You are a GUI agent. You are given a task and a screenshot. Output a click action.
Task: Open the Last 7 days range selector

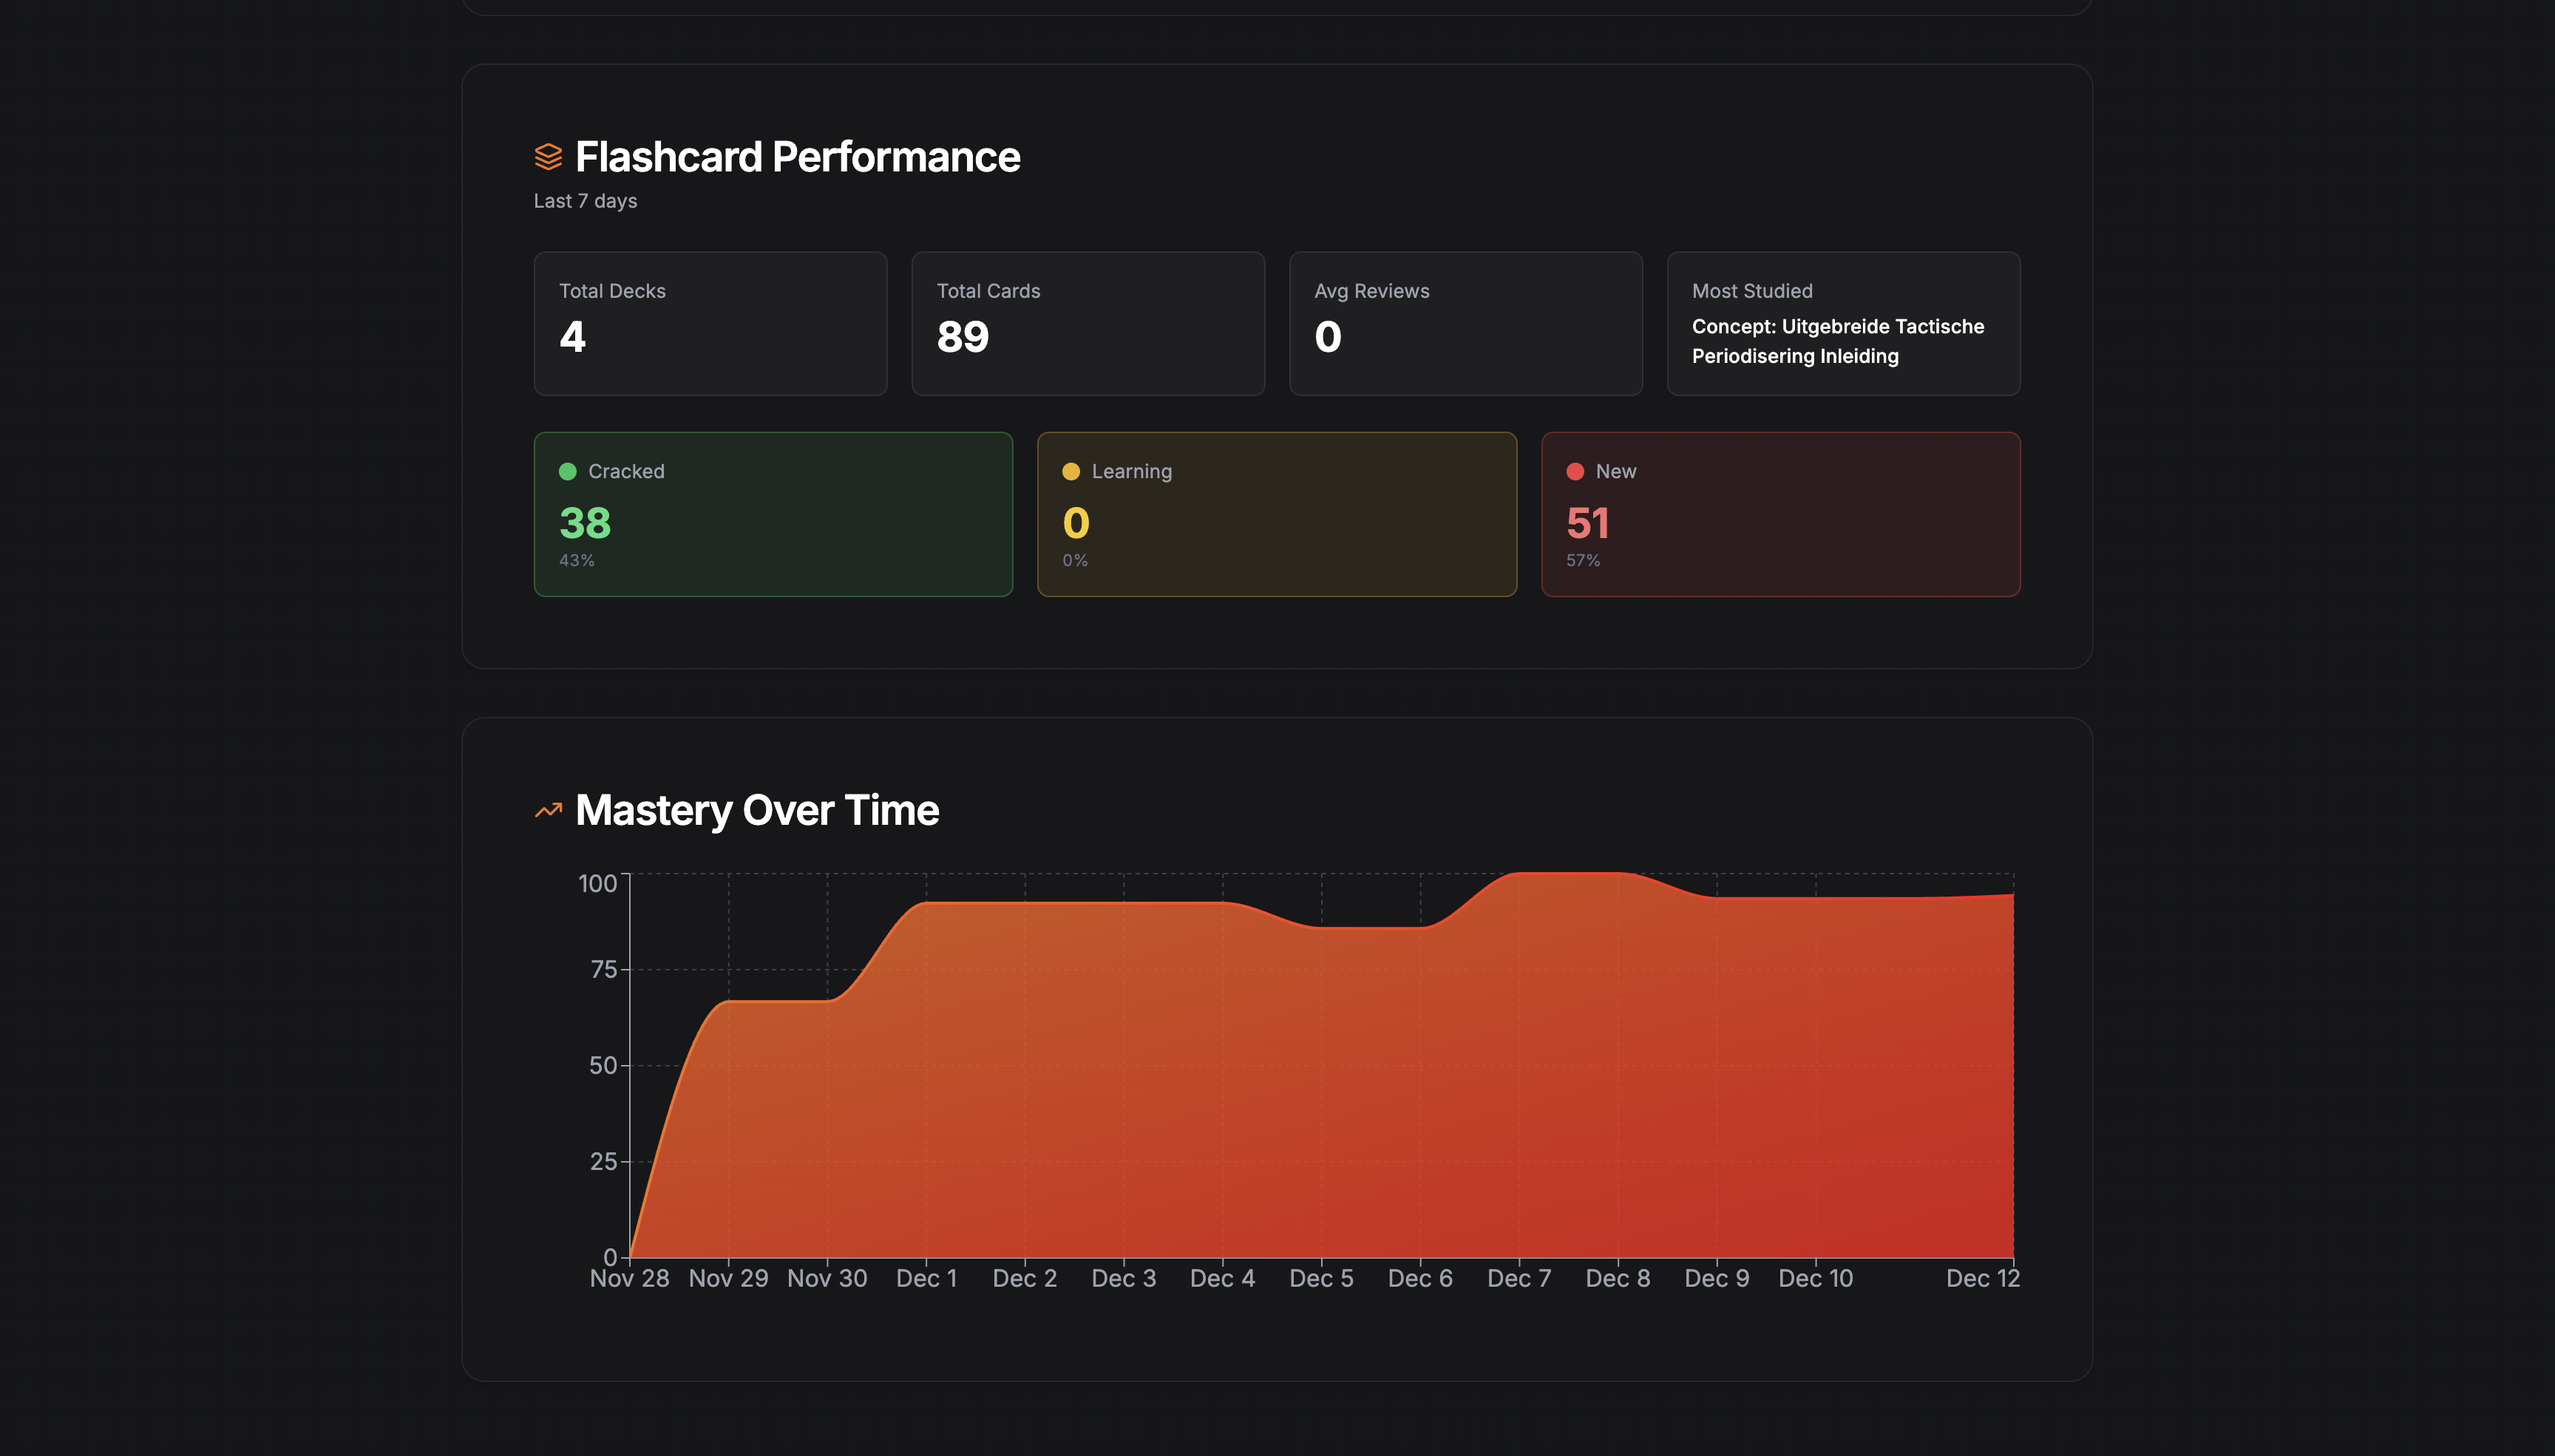pyautogui.click(x=585, y=200)
